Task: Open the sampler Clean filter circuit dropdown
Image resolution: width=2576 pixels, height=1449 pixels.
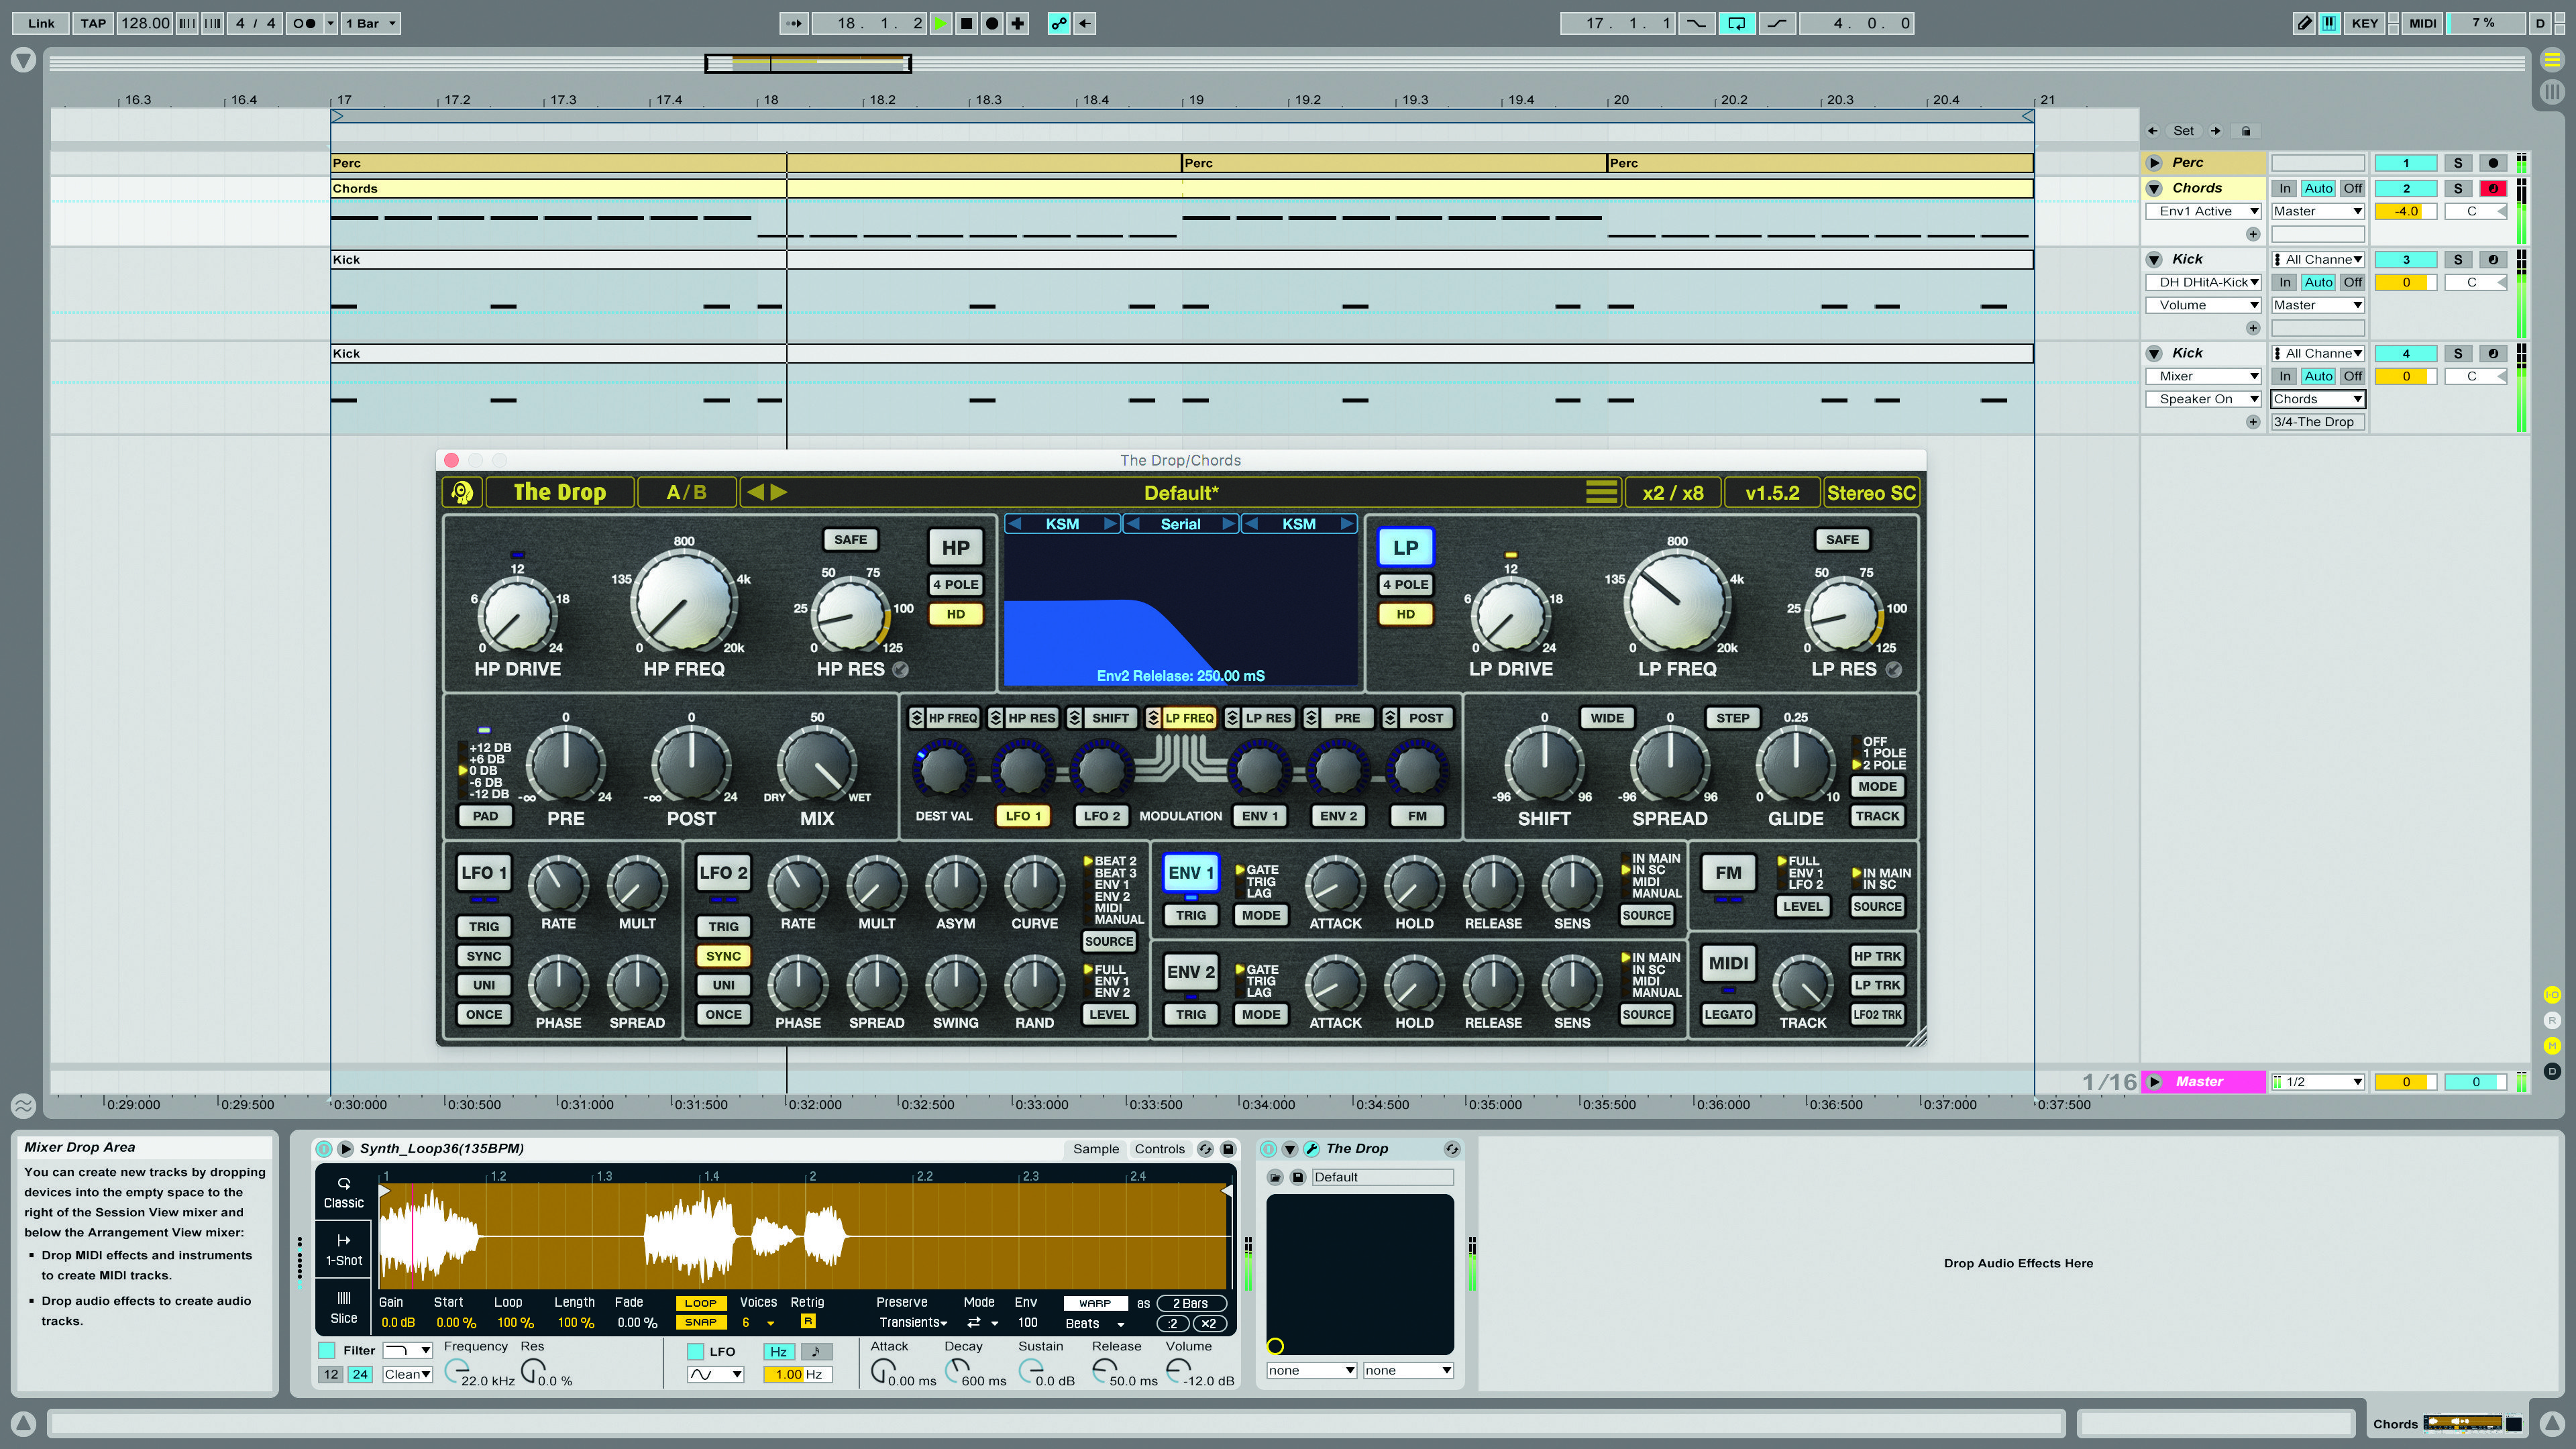Action: pyautogui.click(x=408, y=1375)
